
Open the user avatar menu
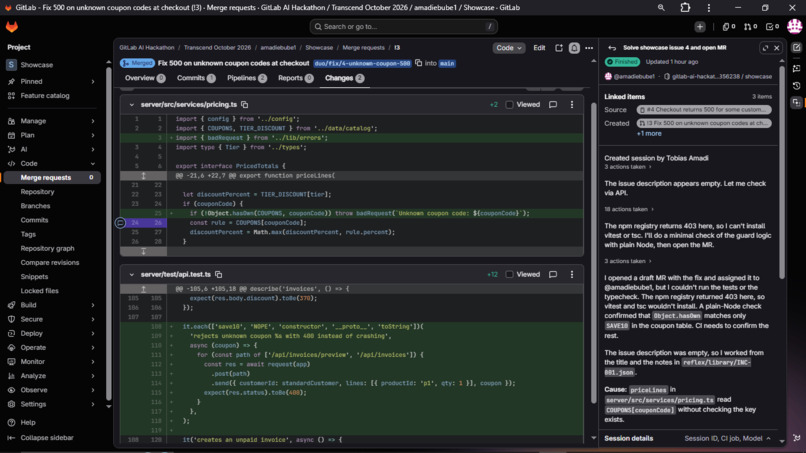[795, 26]
